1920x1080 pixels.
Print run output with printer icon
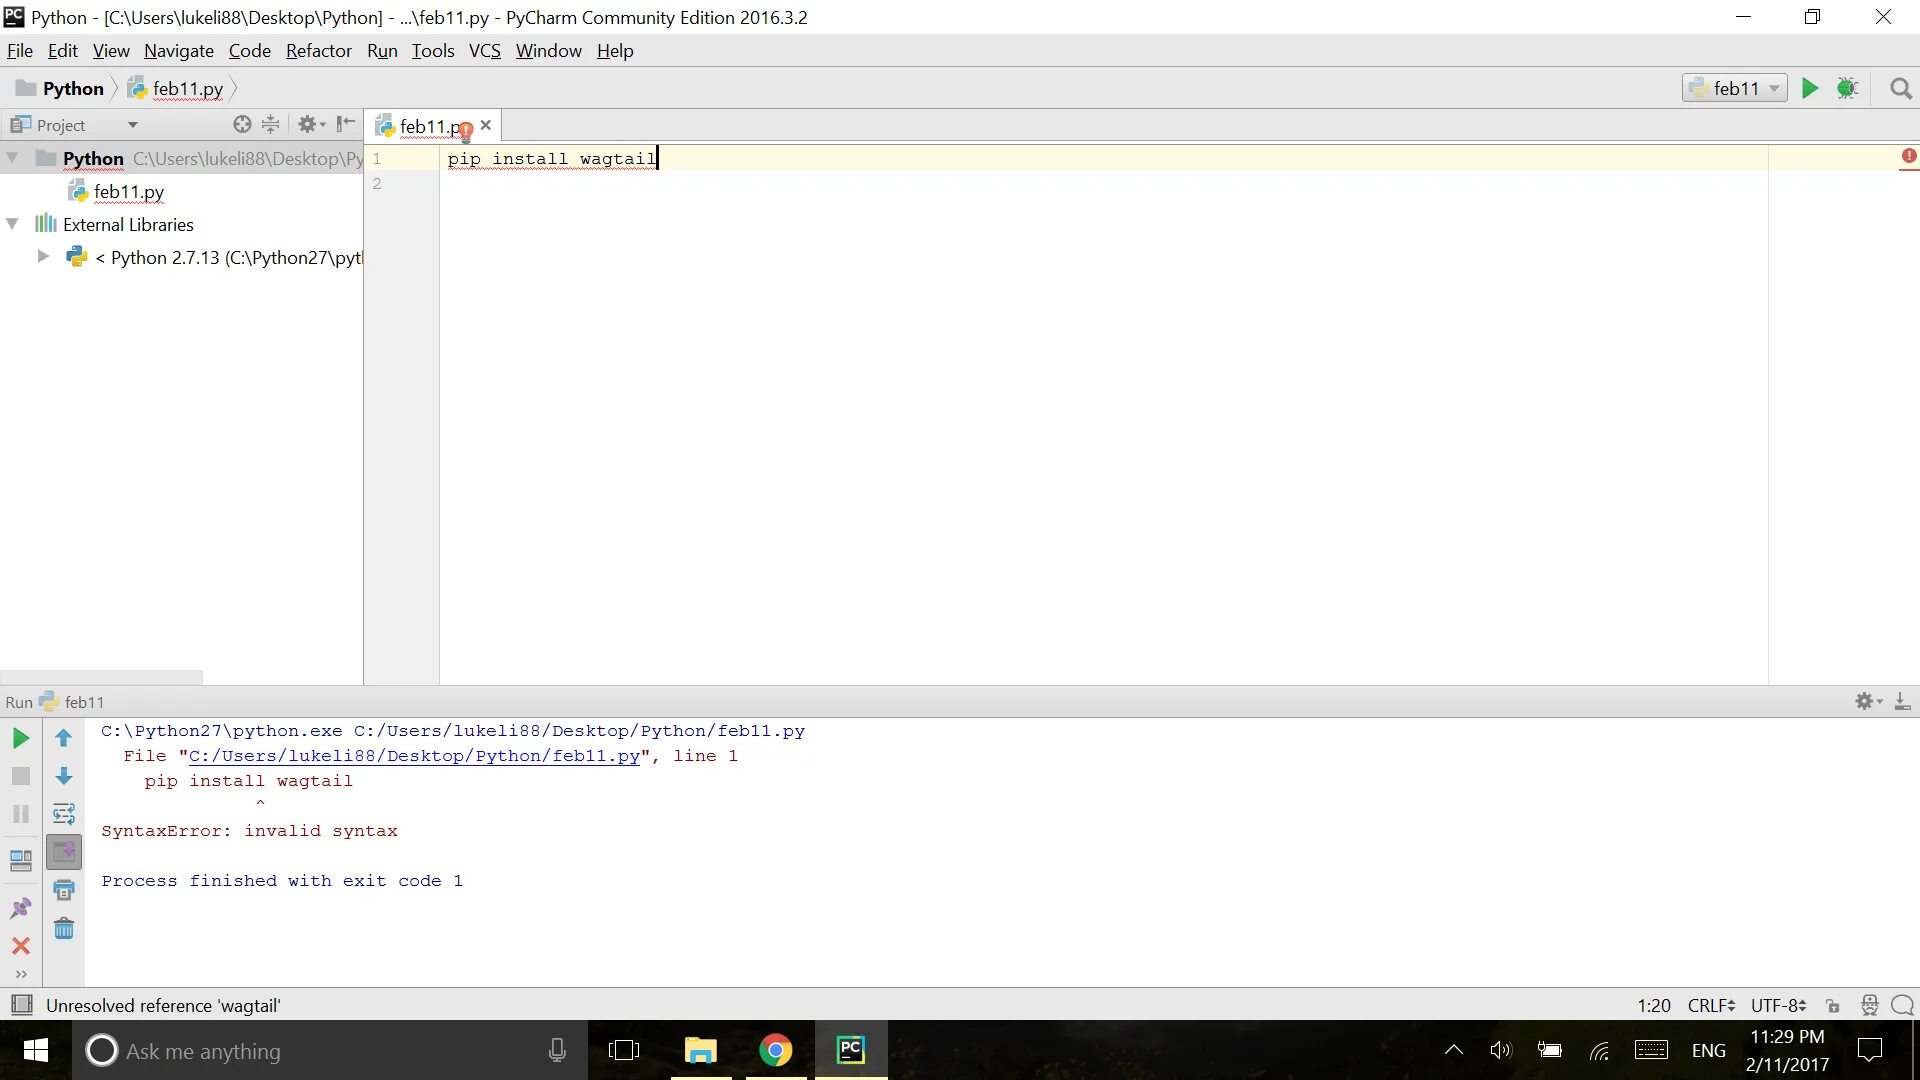(64, 890)
